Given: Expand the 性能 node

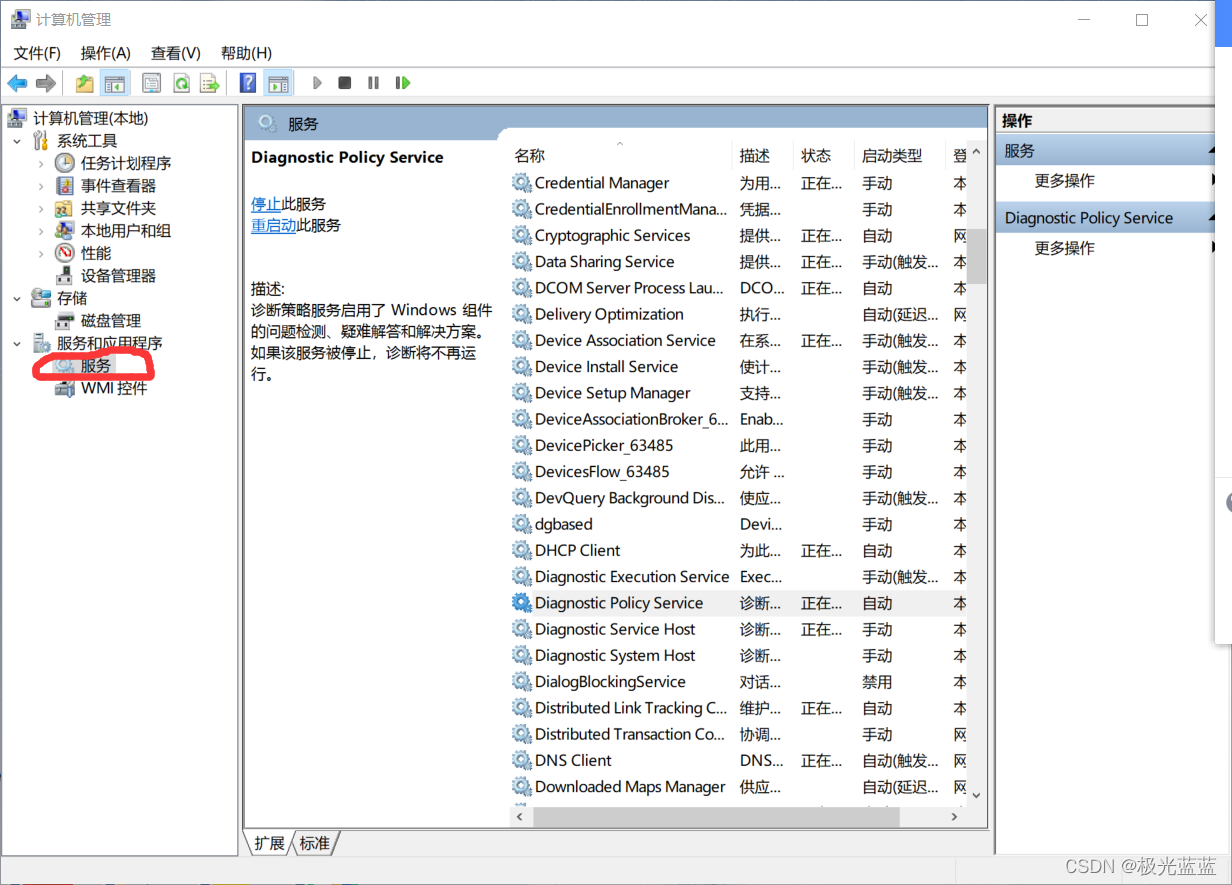Looking at the screenshot, I should (41, 253).
